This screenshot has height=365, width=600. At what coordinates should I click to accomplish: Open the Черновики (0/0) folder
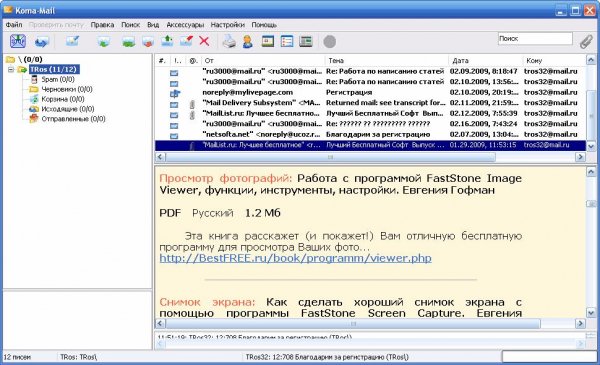click(x=67, y=89)
